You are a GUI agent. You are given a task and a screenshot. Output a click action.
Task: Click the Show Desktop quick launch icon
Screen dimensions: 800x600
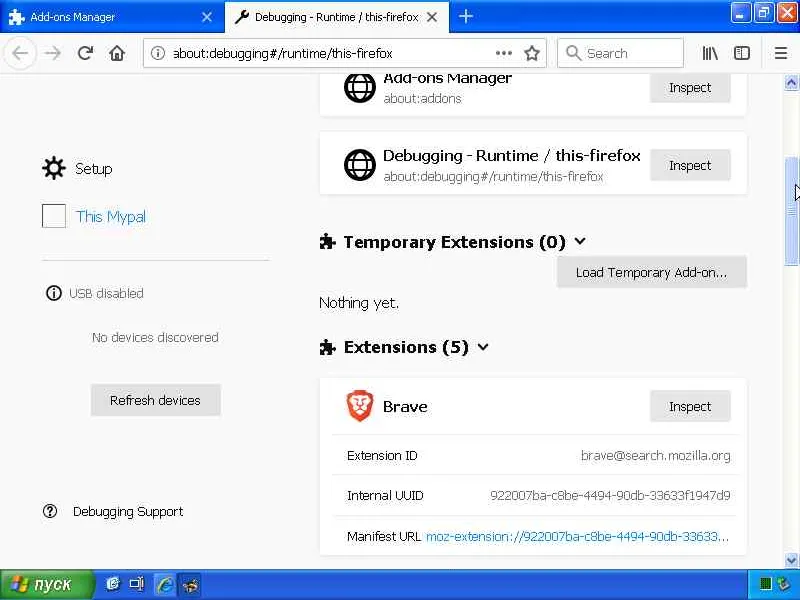pyautogui.click(x=137, y=584)
